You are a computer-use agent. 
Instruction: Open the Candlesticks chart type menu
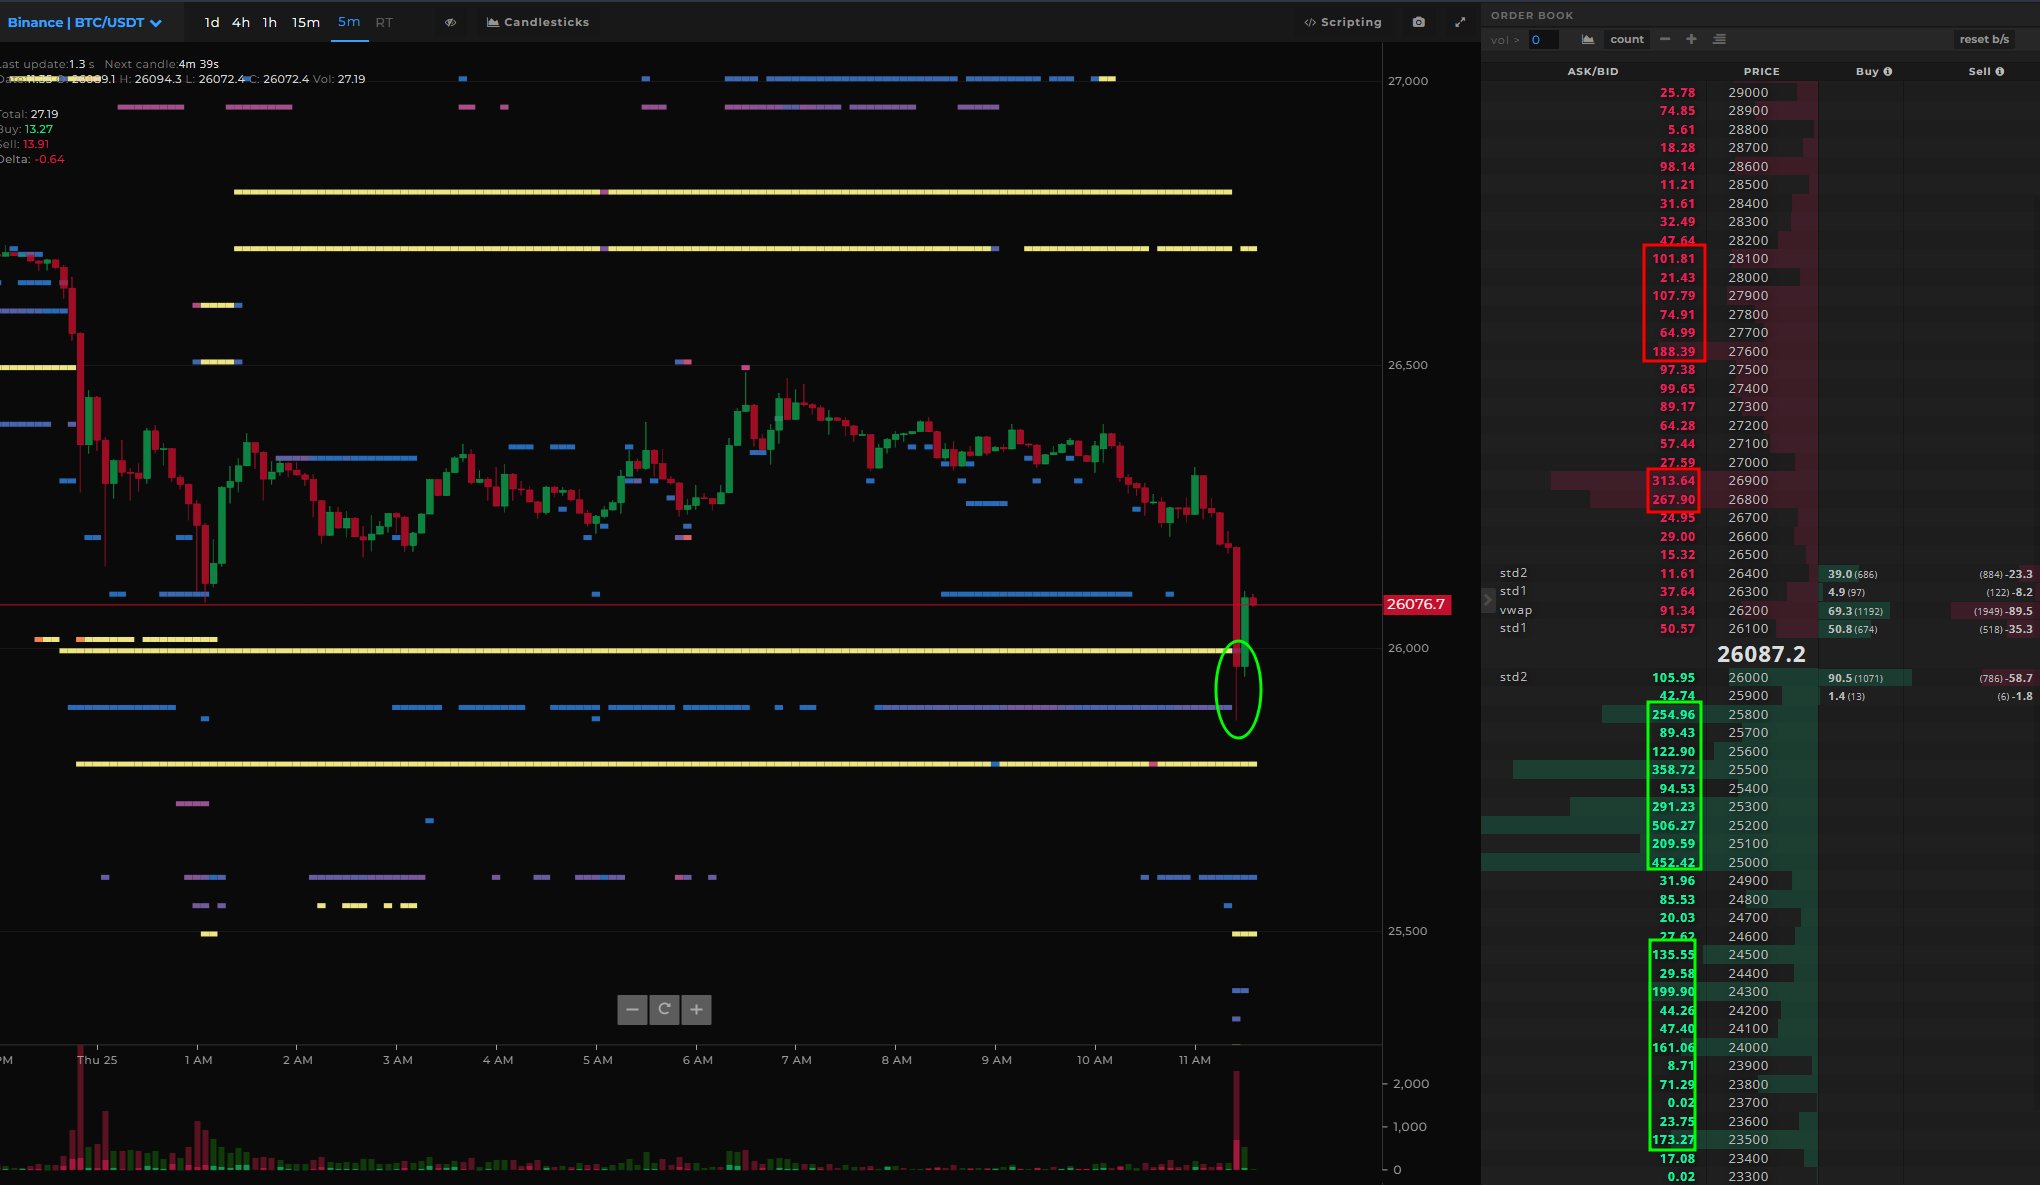(538, 22)
